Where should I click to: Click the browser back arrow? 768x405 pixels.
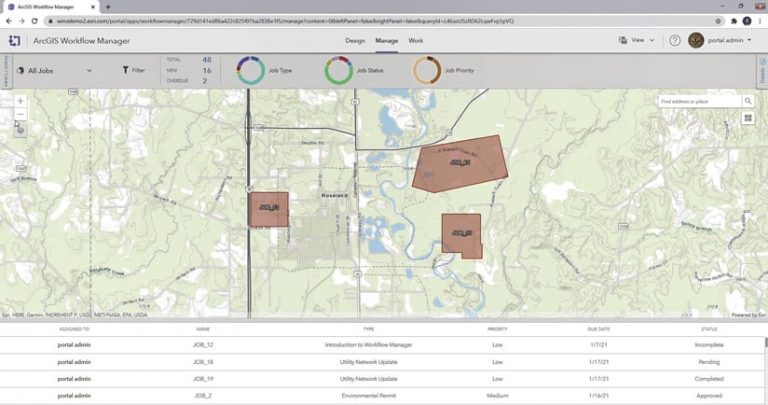9,21
